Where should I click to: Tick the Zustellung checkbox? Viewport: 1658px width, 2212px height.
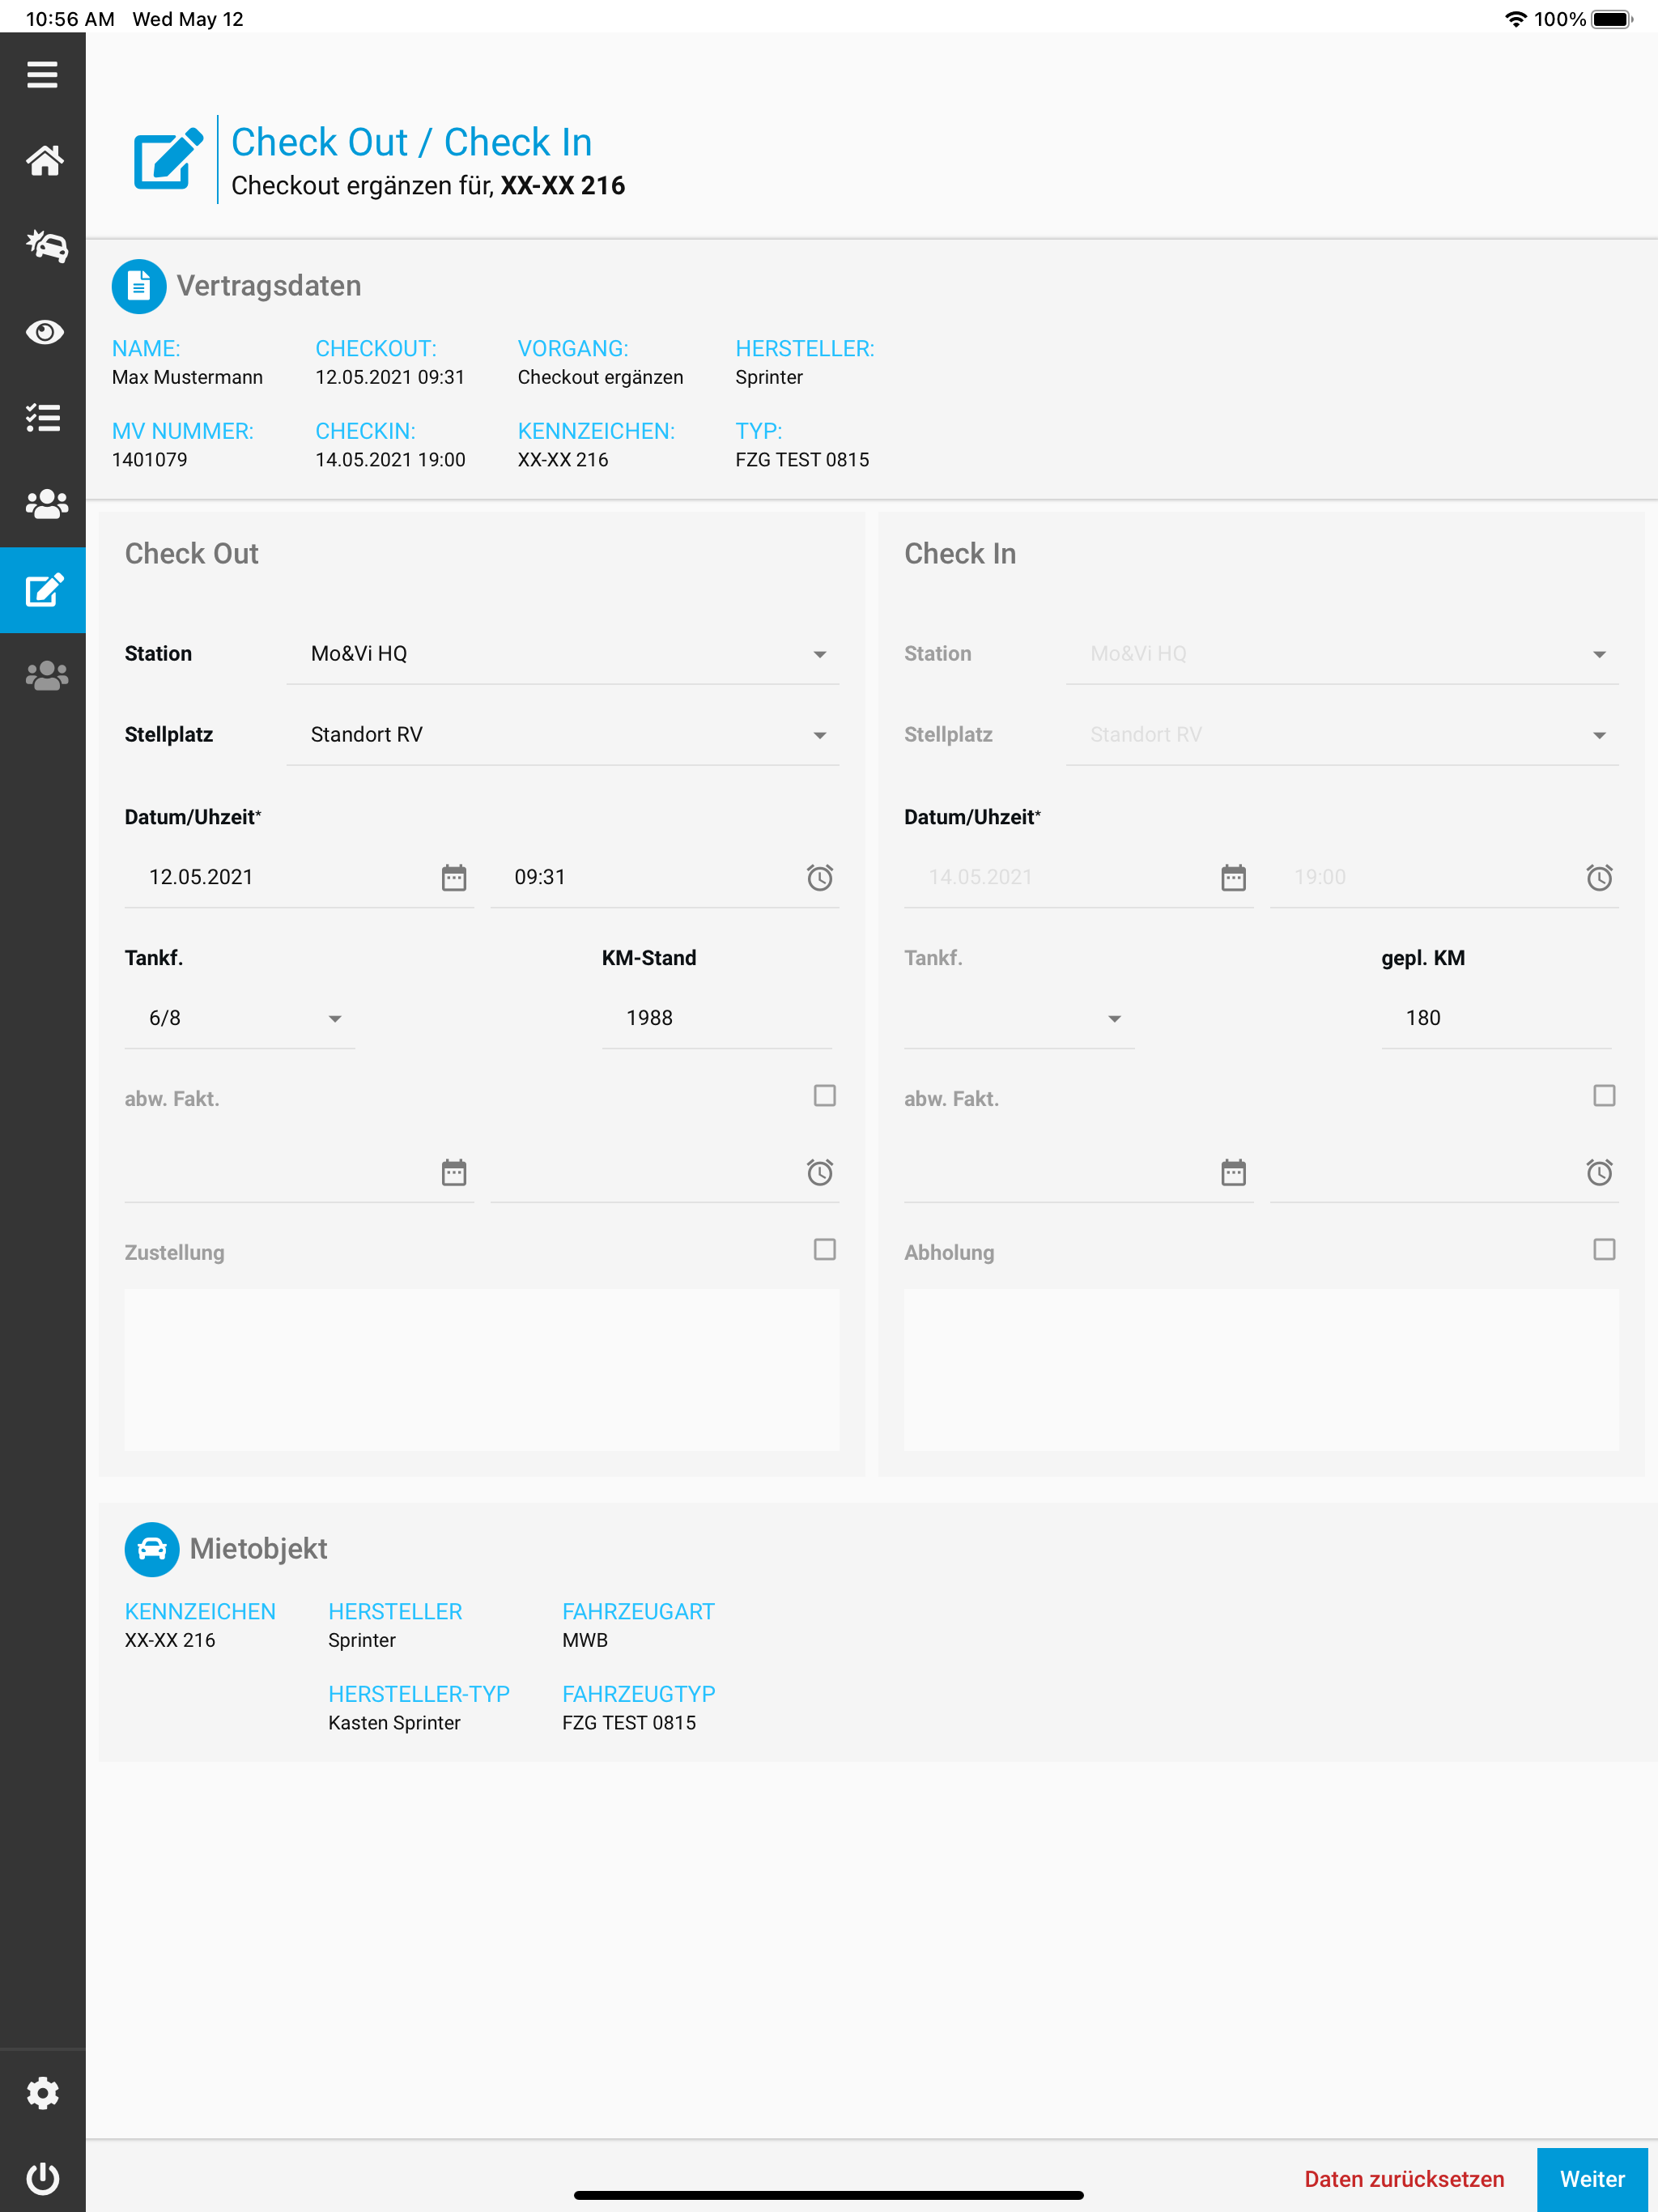(824, 1250)
